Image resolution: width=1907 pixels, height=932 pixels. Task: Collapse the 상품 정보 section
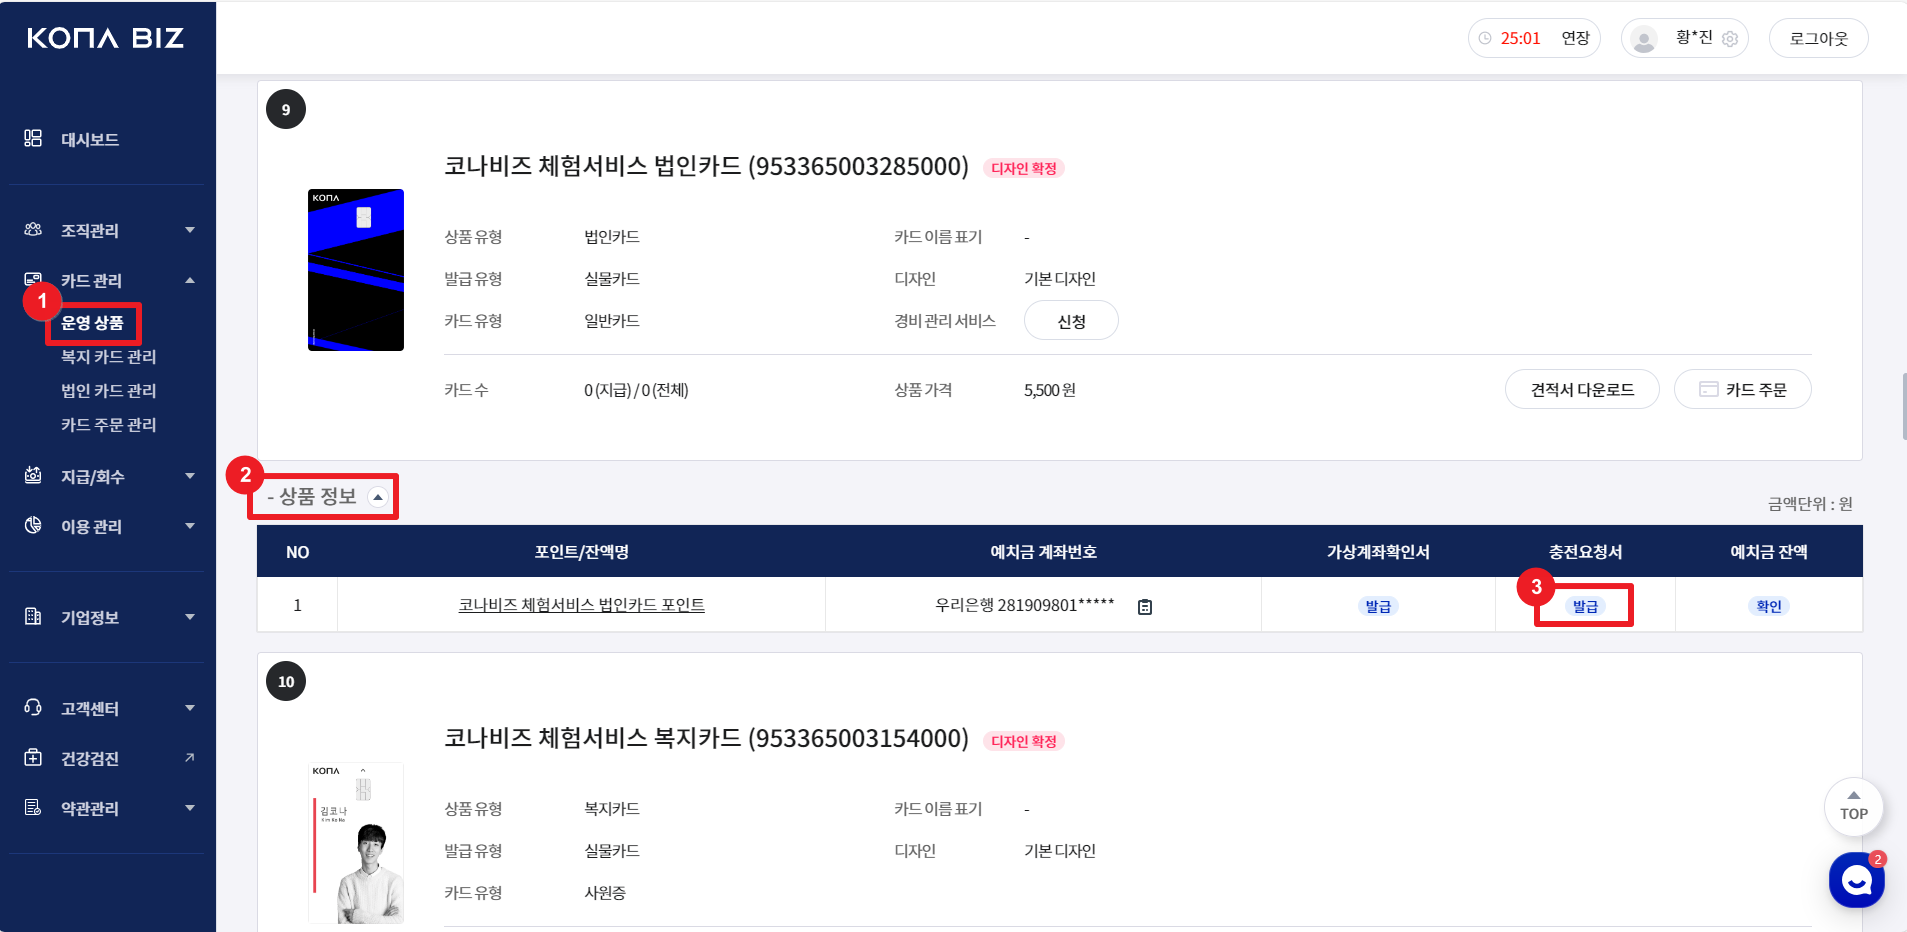click(378, 497)
